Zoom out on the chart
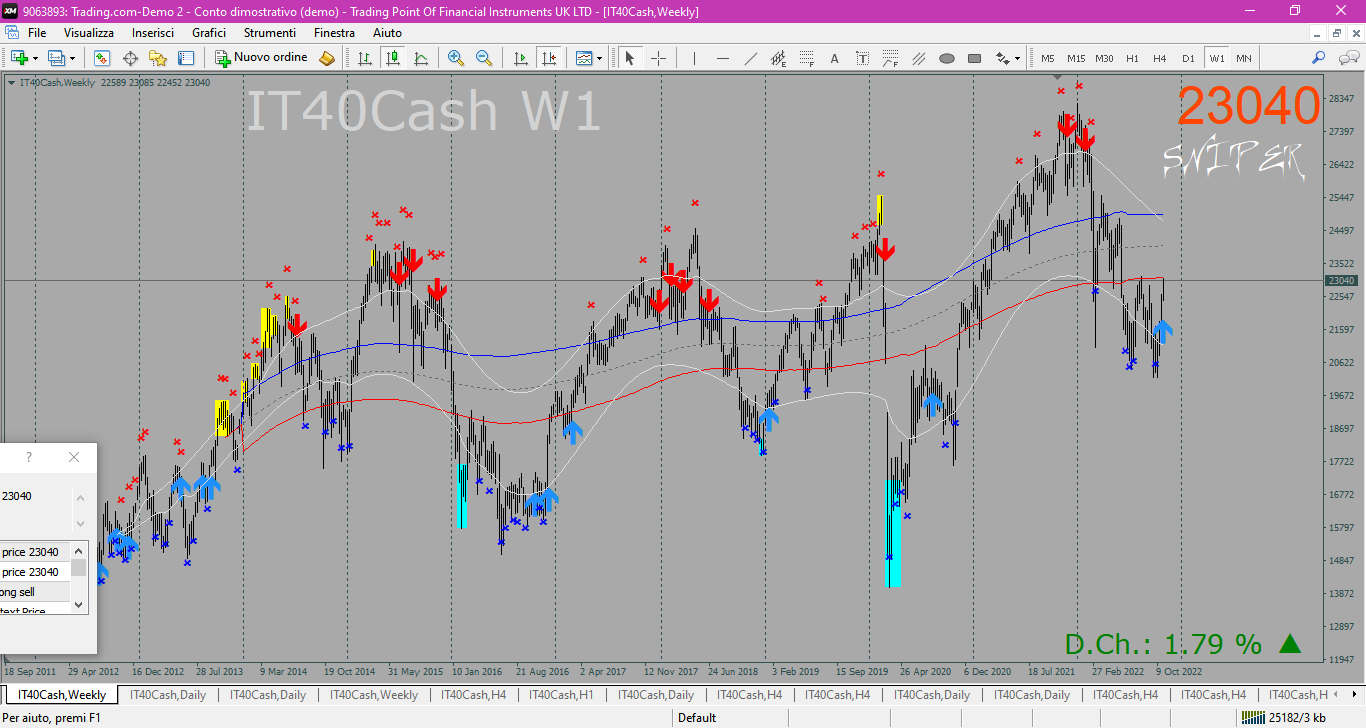 [x=484, y=58]
